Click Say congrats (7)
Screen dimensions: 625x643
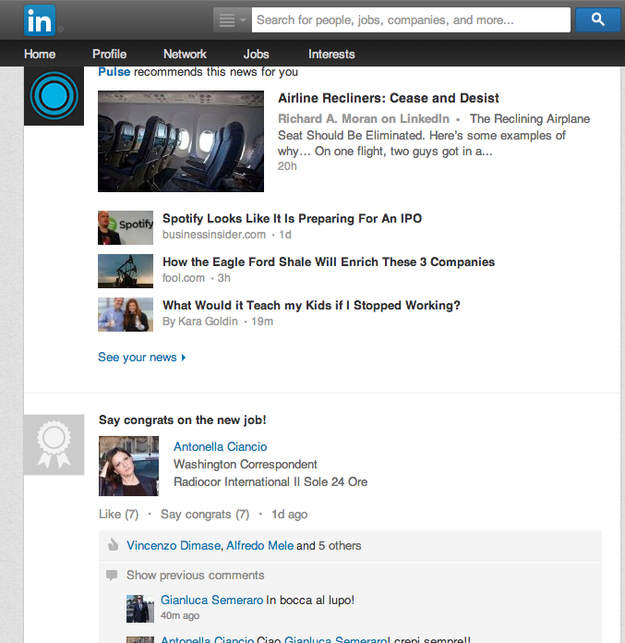pos(205,514)
